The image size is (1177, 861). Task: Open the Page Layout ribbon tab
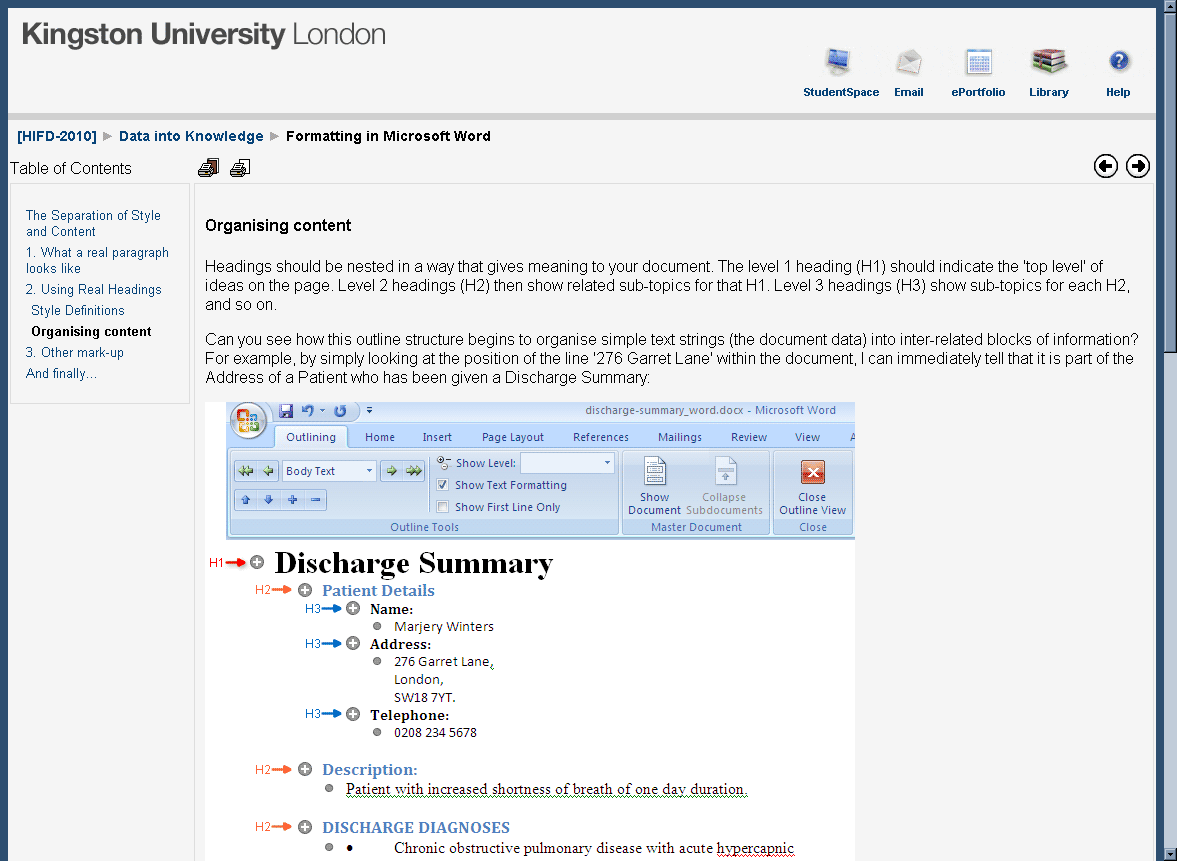(513, 437)
